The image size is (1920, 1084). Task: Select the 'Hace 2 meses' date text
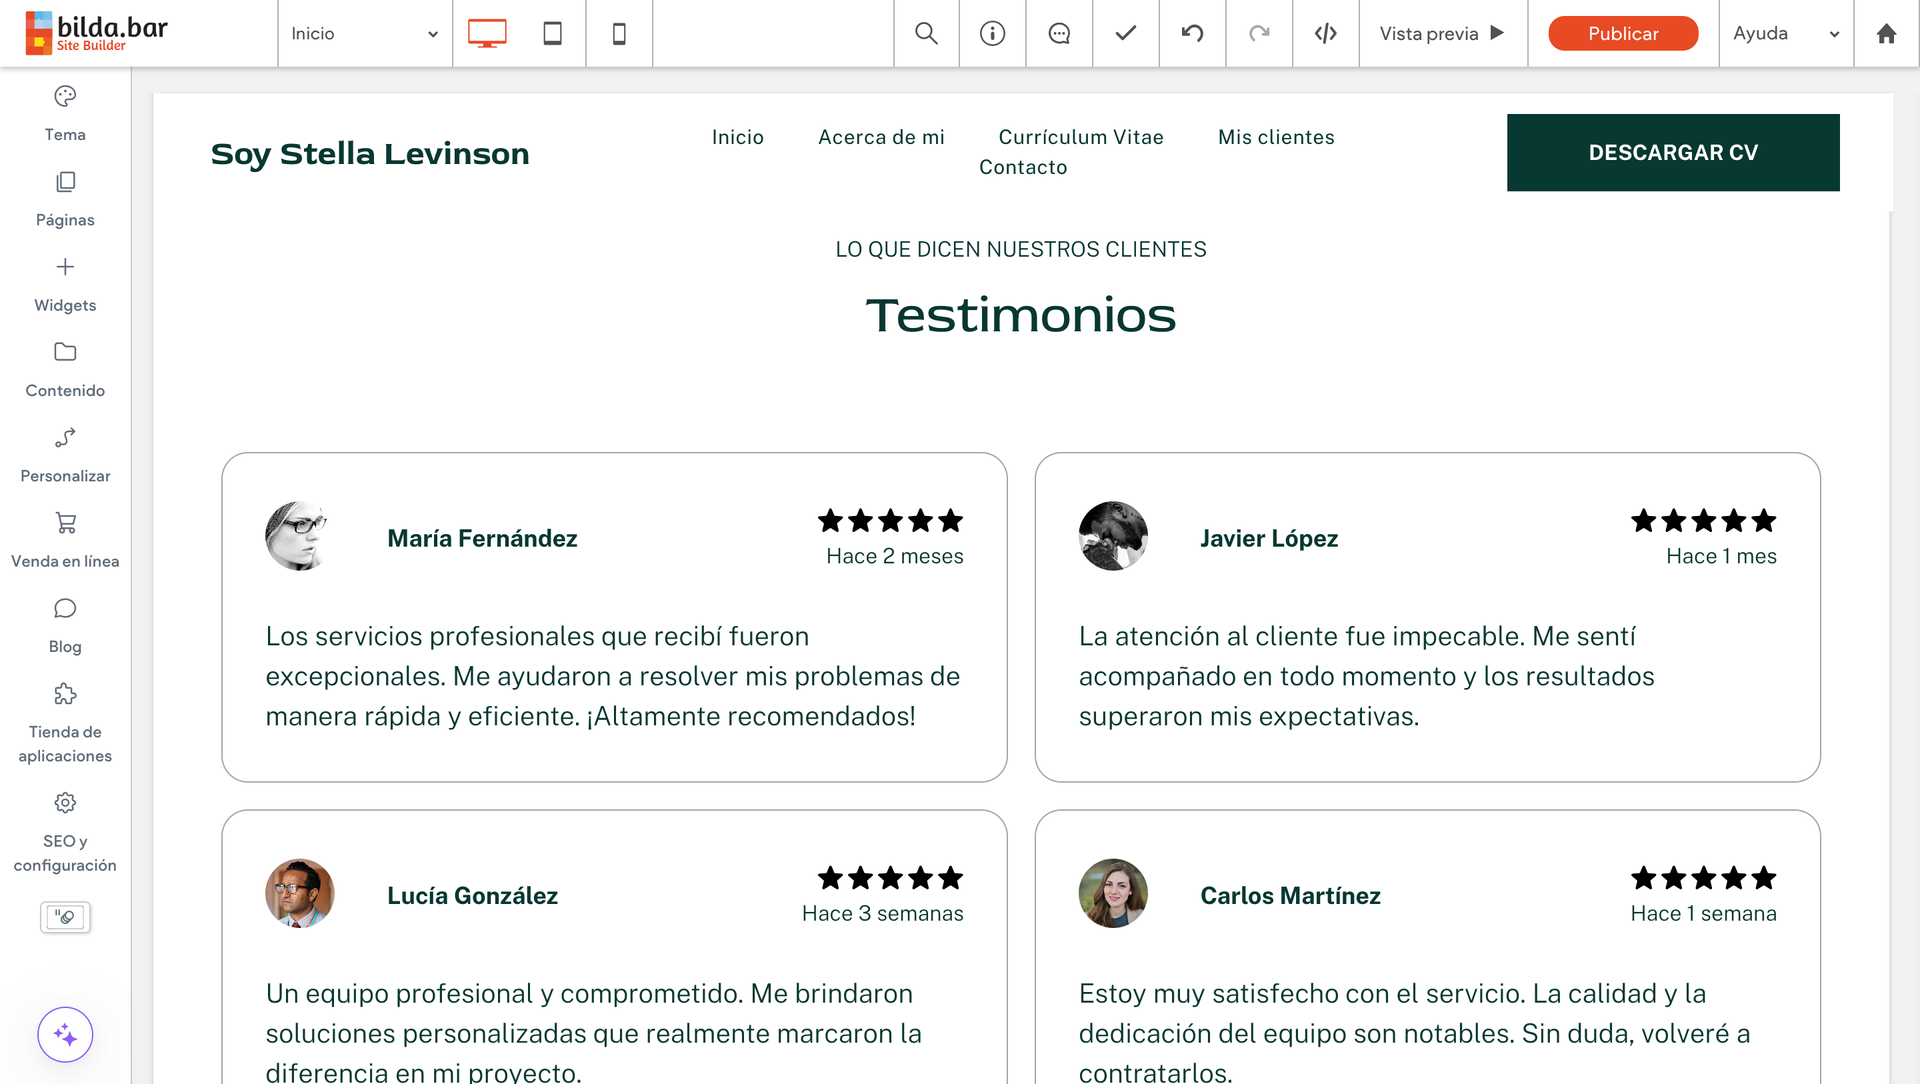pyautogui.click(x=895, y=556)
